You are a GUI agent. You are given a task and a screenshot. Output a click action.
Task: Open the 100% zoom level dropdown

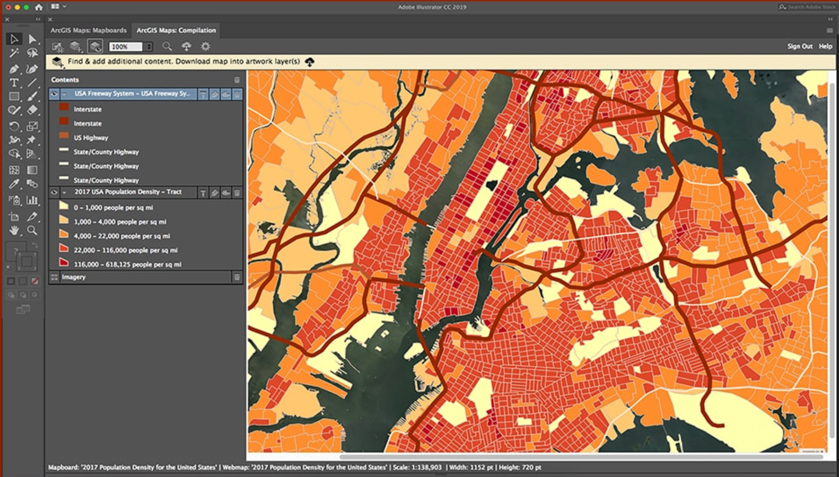pyautogui.click(x=149, y=47)
